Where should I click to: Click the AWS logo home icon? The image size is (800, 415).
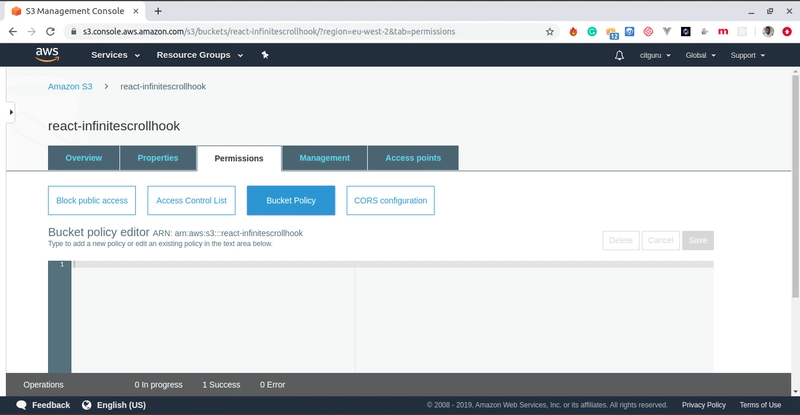[x=47, y=55]
